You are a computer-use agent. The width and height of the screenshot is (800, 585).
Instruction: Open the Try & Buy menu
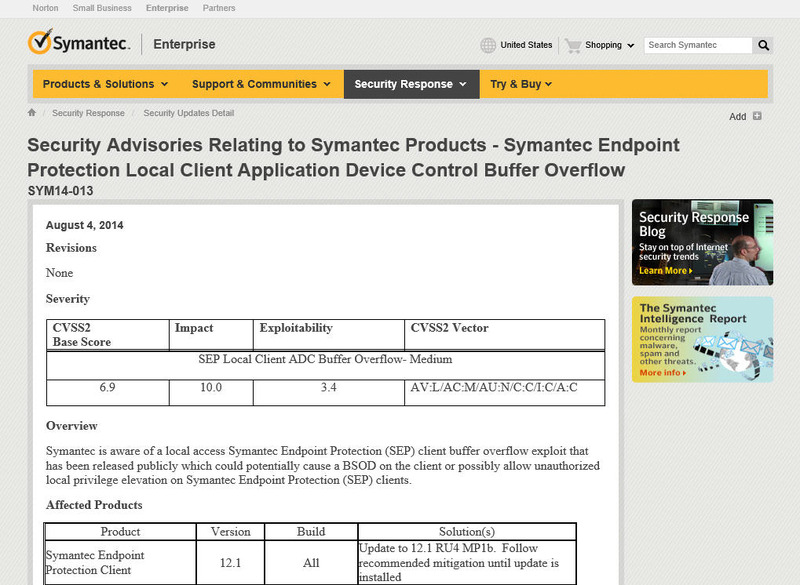click(521, 84)
